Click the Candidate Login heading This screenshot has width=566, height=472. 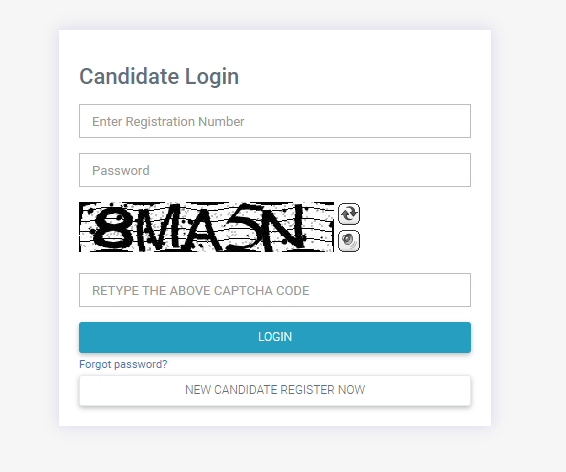(159, 77)
